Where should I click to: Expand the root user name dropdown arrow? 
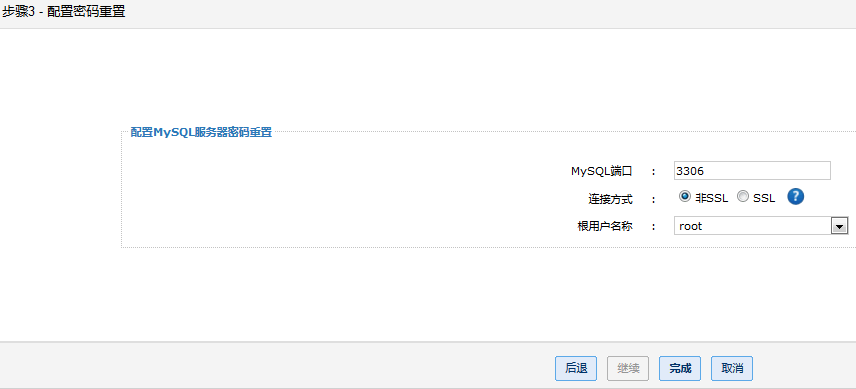coord(839,226)
